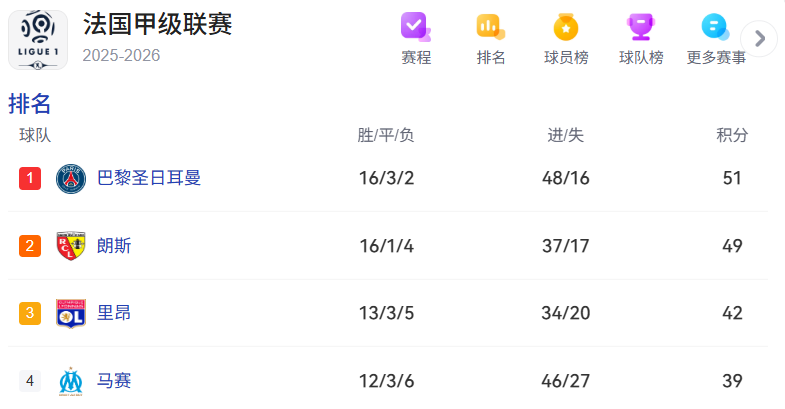This screenshot has height=409, width=785.
Task: Open the 赛程 schedule icon
Action: (x=415, y=26)
